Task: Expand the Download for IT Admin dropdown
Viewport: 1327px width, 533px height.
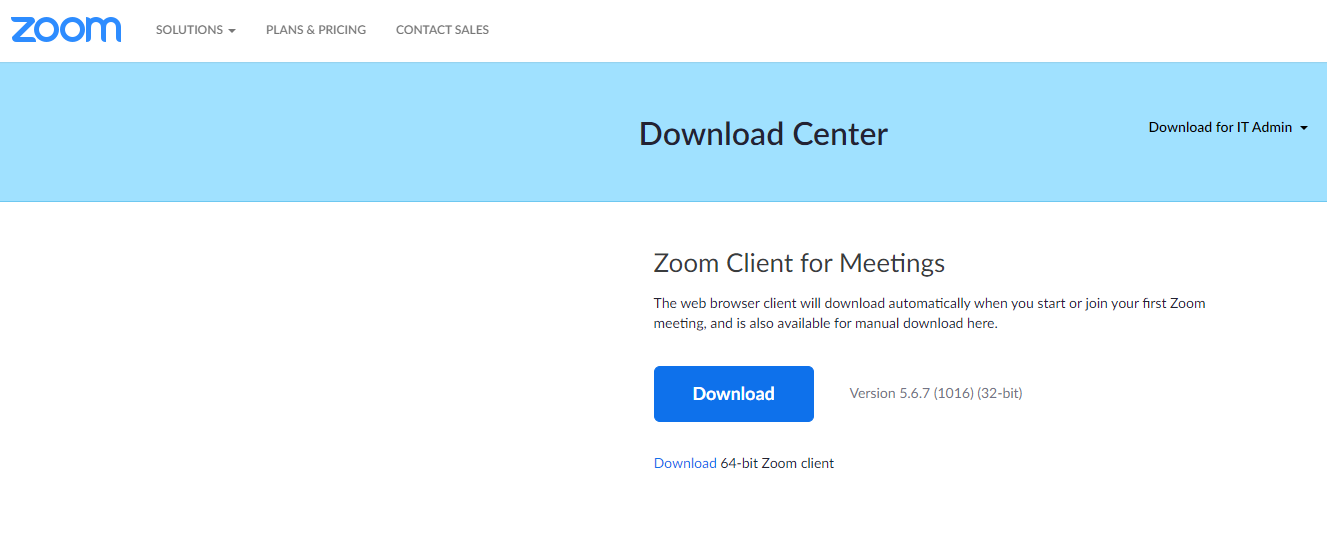Action: (1220, 128)
